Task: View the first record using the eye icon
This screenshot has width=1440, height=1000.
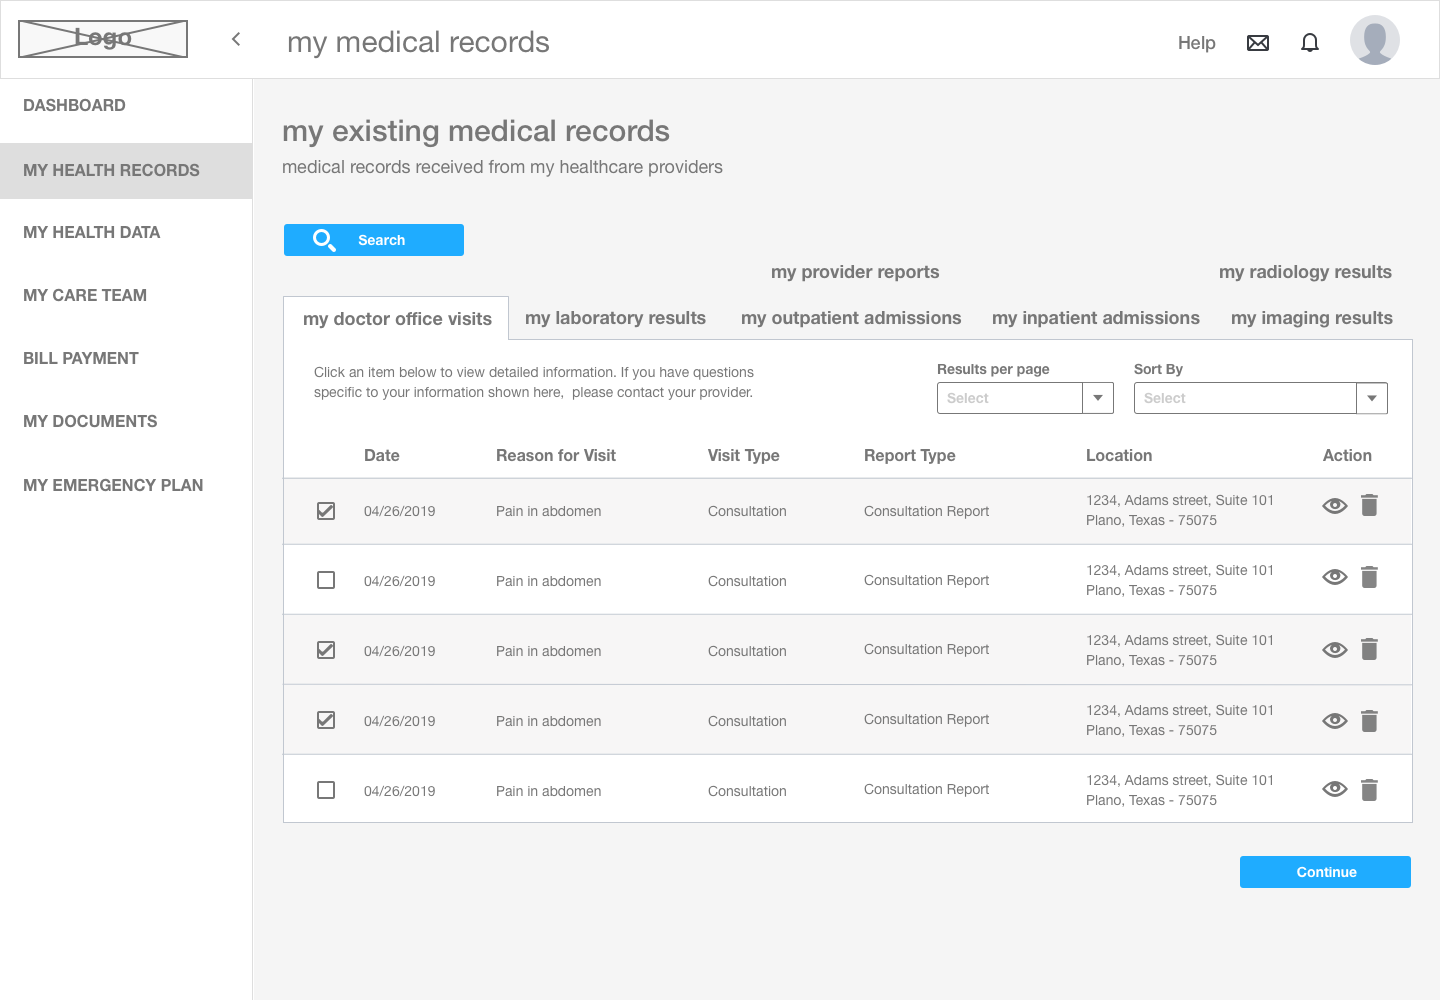Action: point(1335,506)
